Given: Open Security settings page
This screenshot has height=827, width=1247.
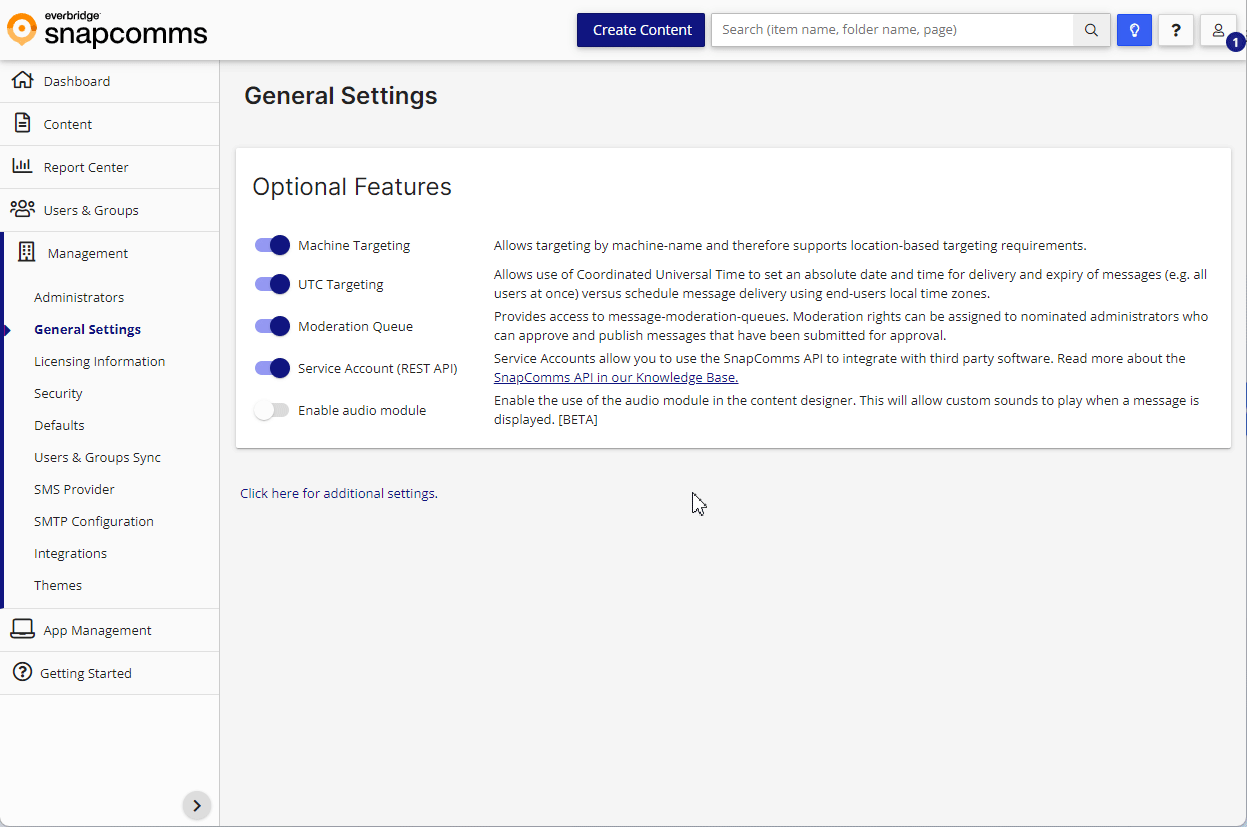Looking at the screenshot, I should click(x=58, y=393).
